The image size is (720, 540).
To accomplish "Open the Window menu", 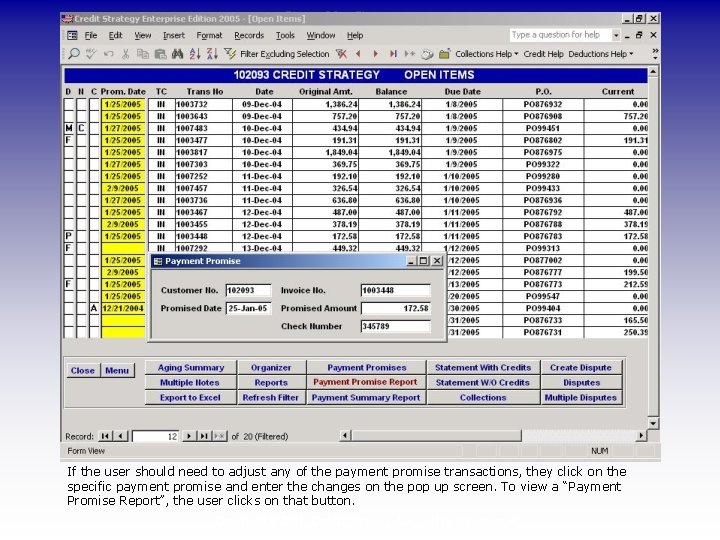I will (321, 35).
